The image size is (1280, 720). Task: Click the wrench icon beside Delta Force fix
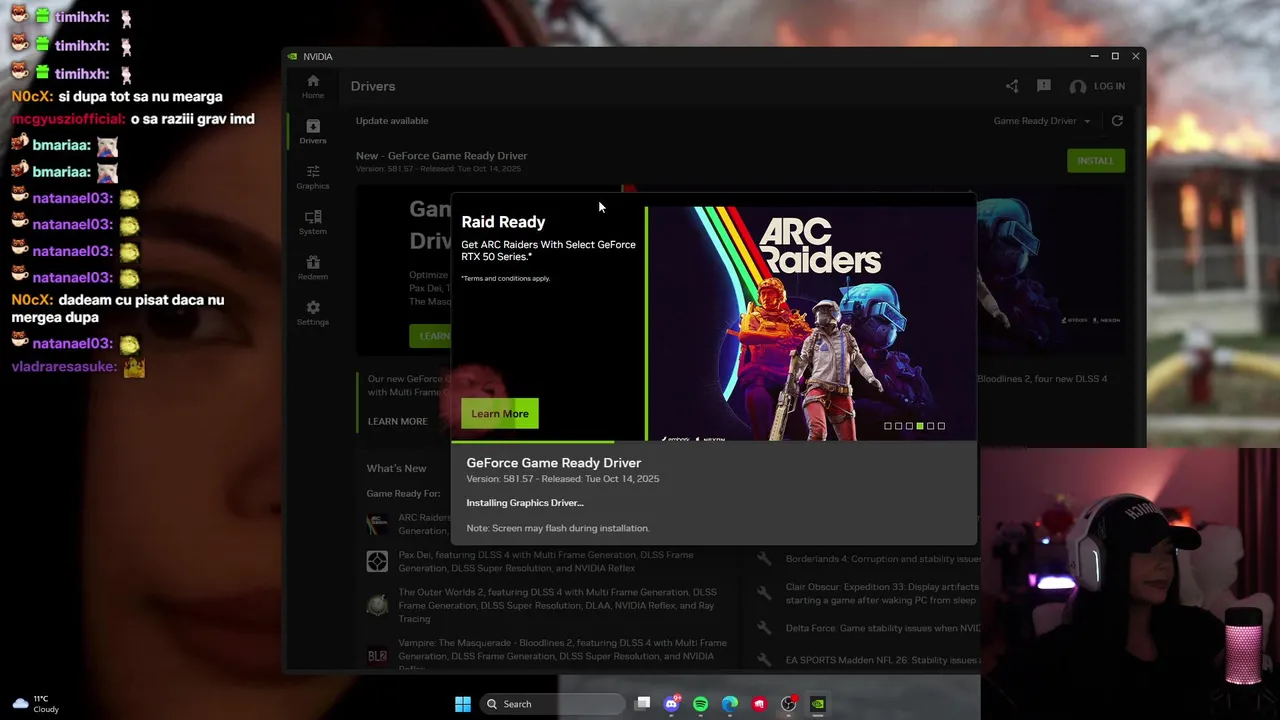pyautogui.click(x=764, y=628)
